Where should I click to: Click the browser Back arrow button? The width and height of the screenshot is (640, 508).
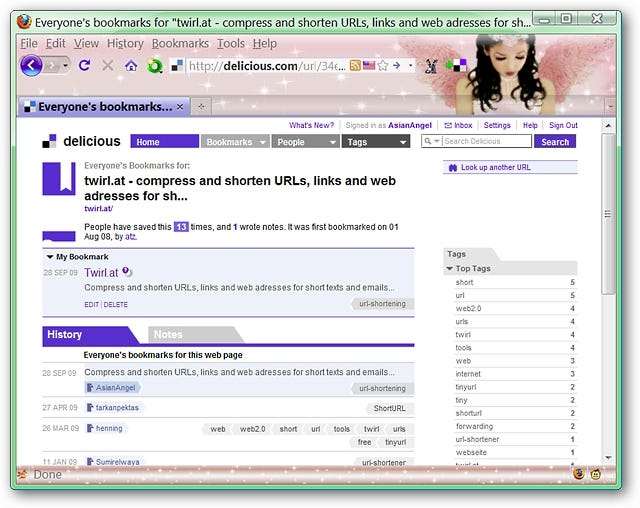coord(31,66)
